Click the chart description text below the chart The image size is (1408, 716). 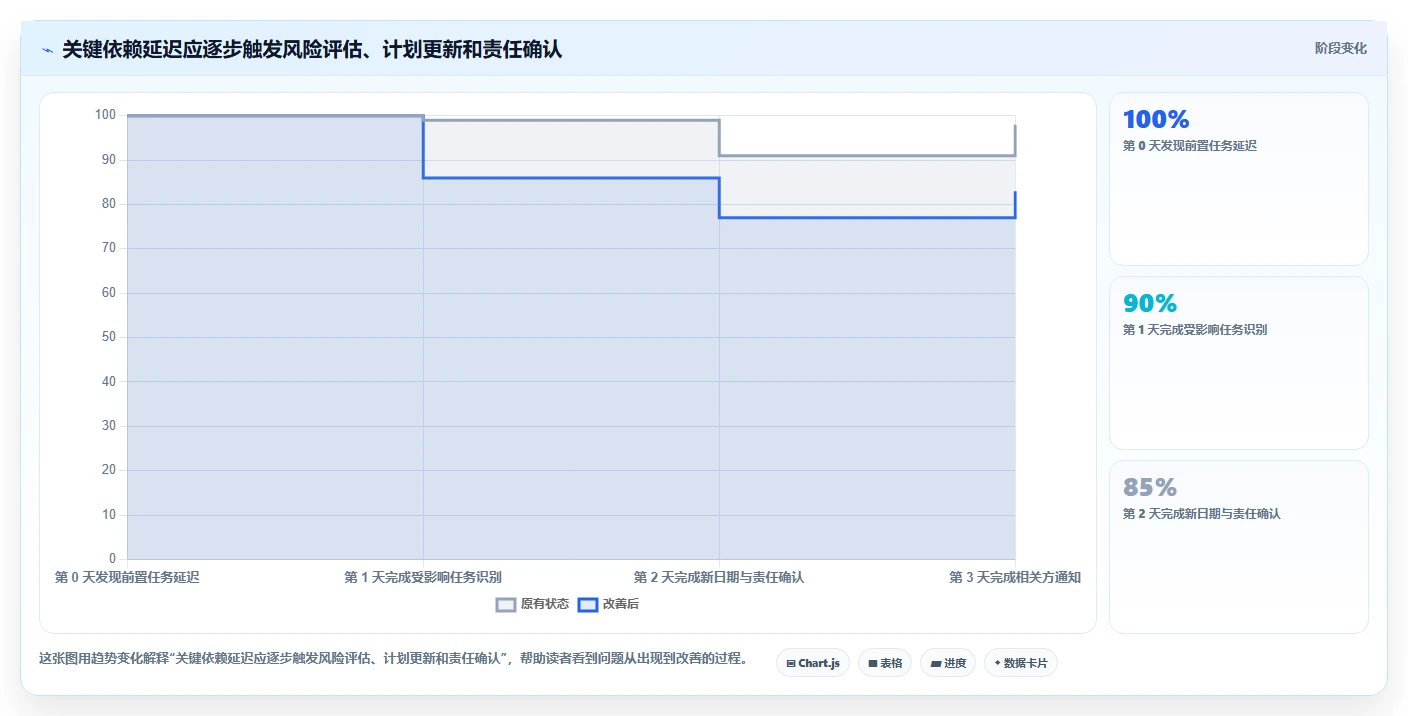tap(393, 658)
